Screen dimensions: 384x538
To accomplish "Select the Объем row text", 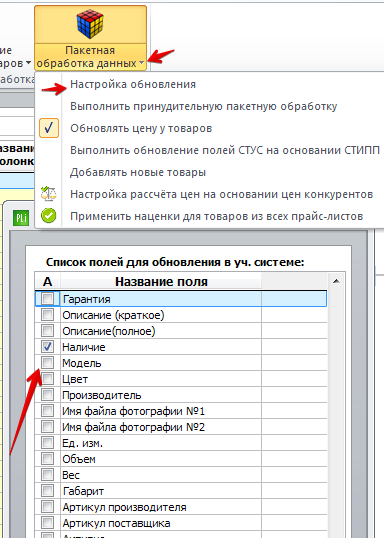I will click(x=79, y=459).
